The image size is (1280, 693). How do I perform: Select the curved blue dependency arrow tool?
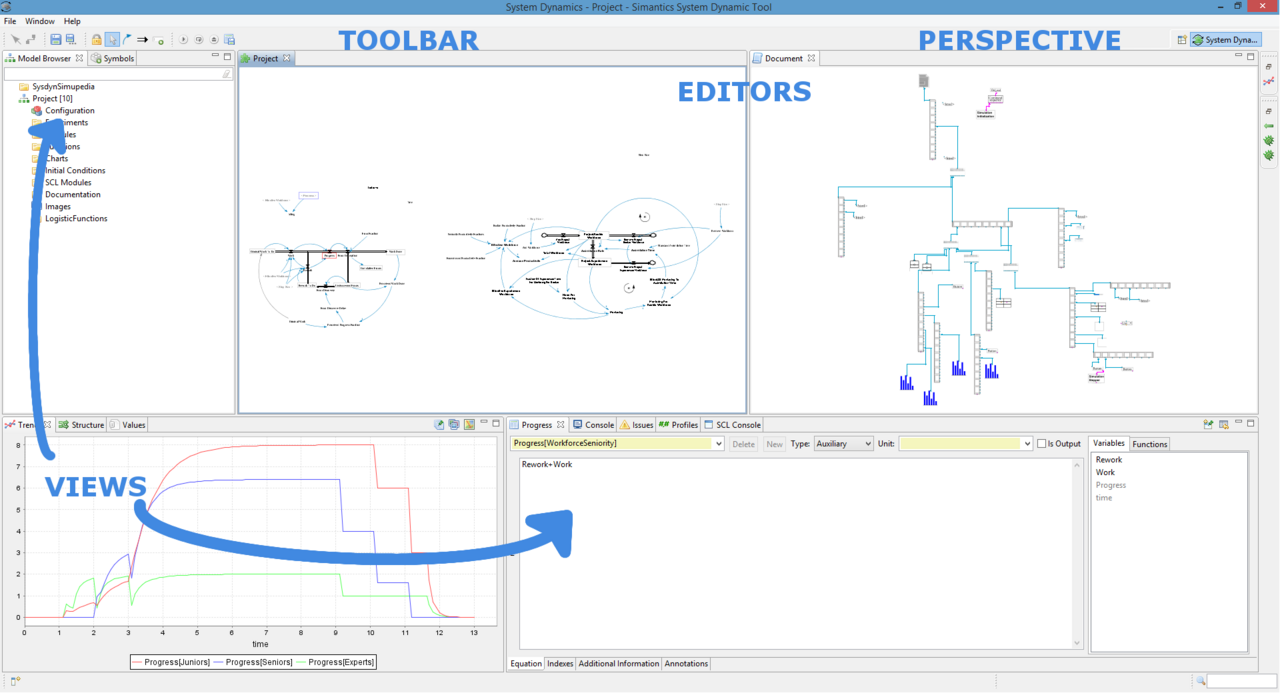click(x=127, y=40)
